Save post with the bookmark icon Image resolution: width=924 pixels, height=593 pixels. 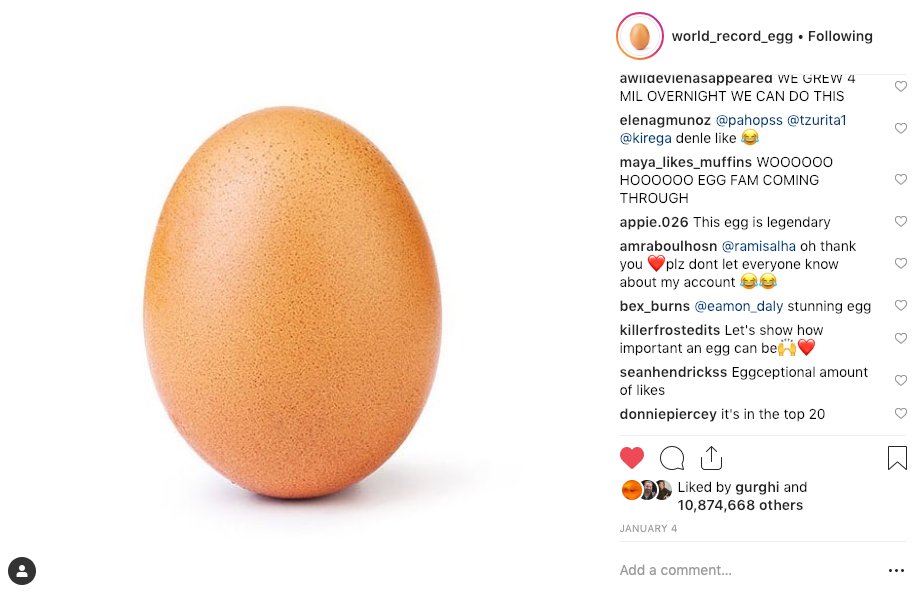[897, 458]
